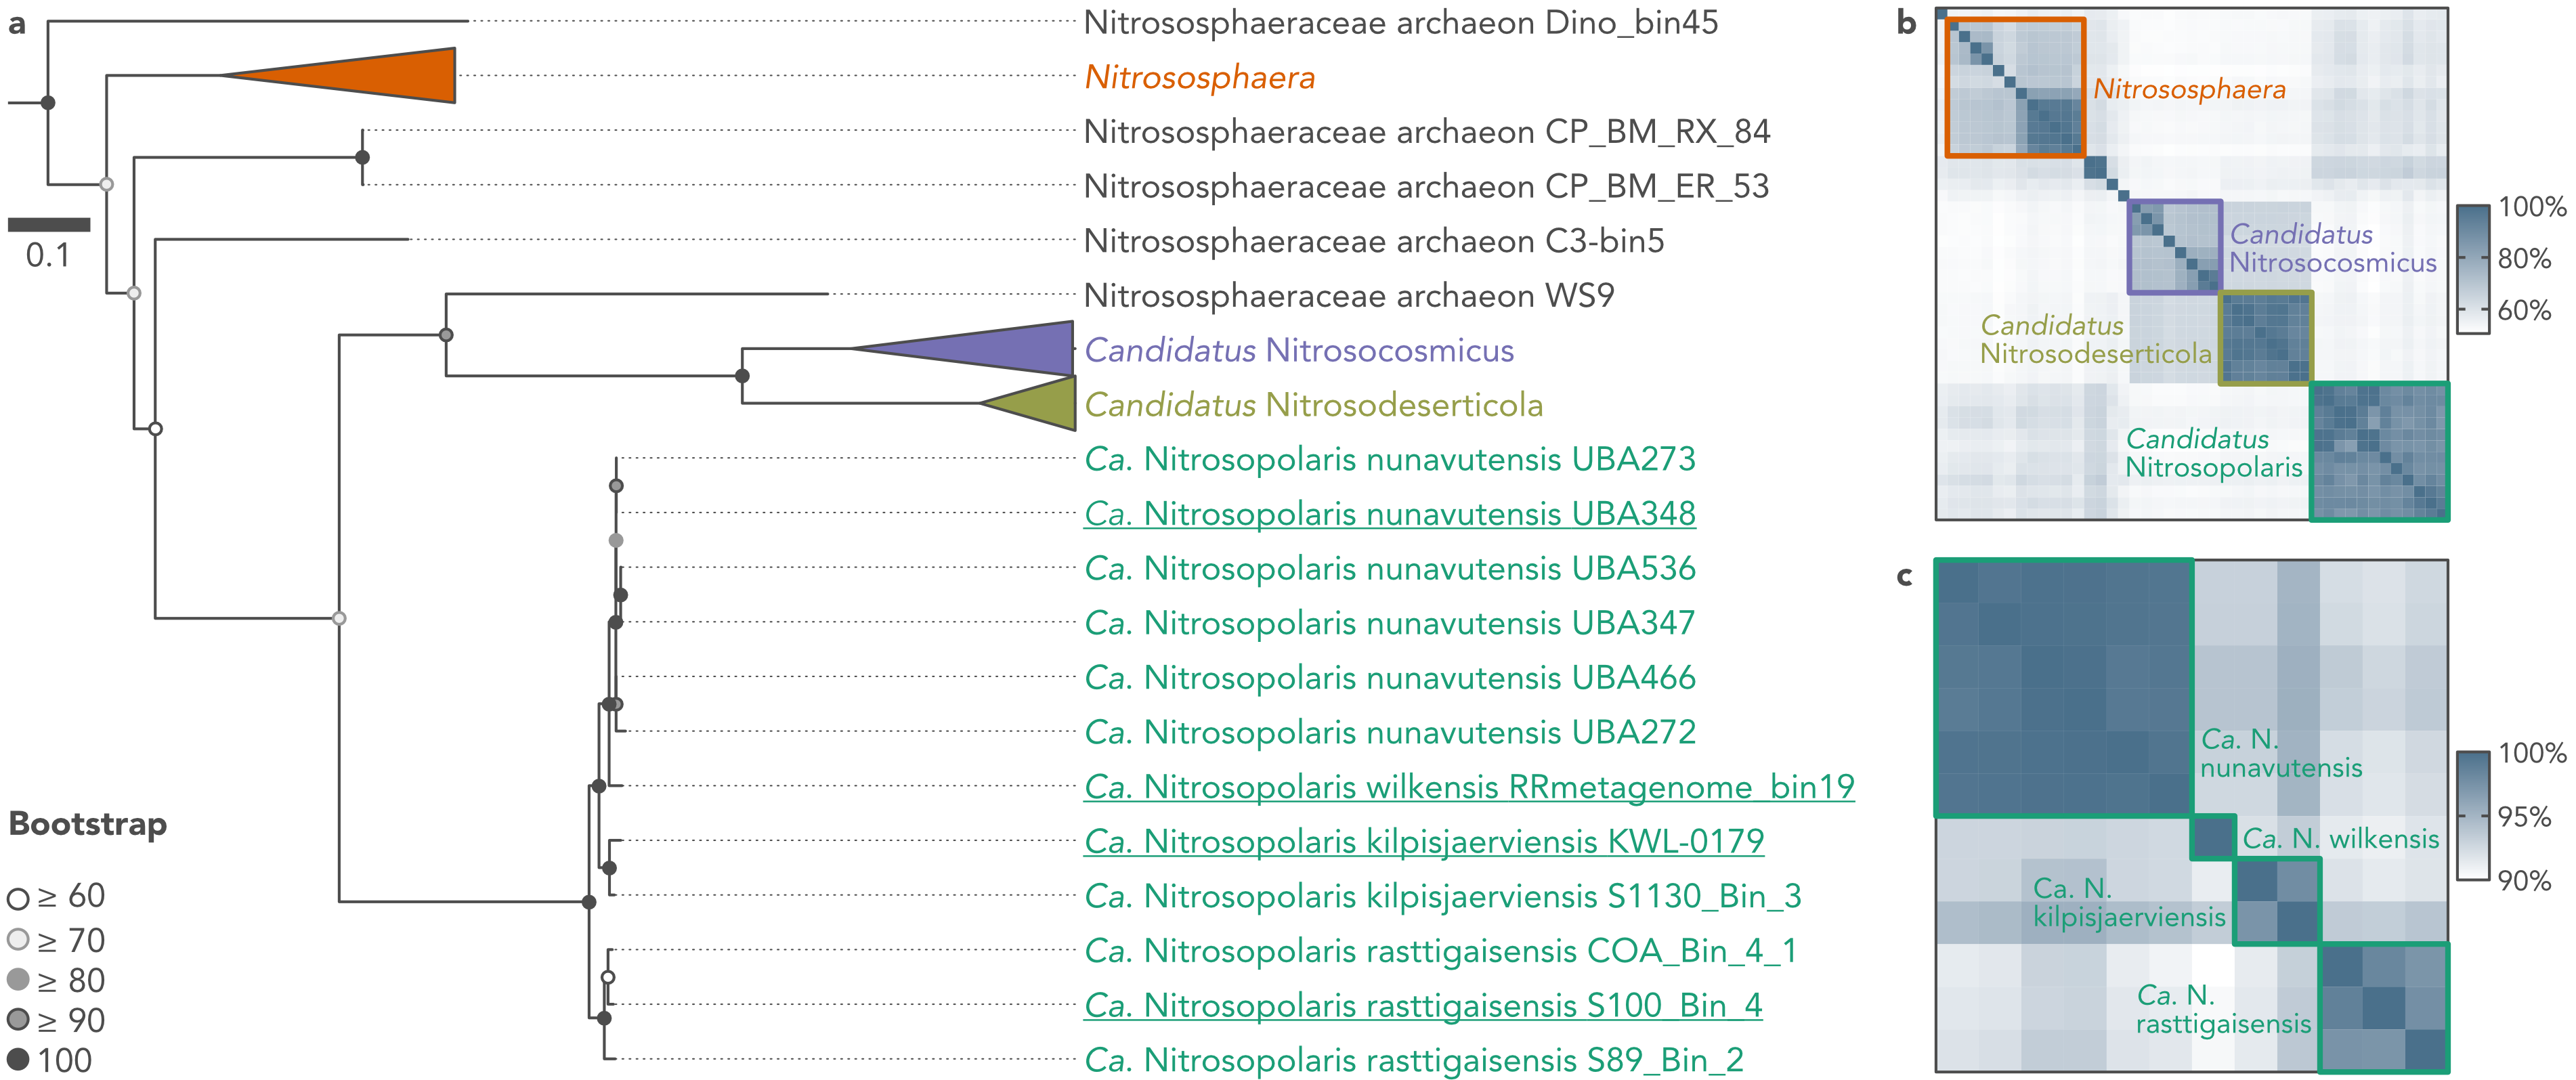The width and height of the screenshot is (2576, 1080).
Task: Click label Nitrososphaeraceae archaeon Dino_bin45
Action: point(1401,22)
